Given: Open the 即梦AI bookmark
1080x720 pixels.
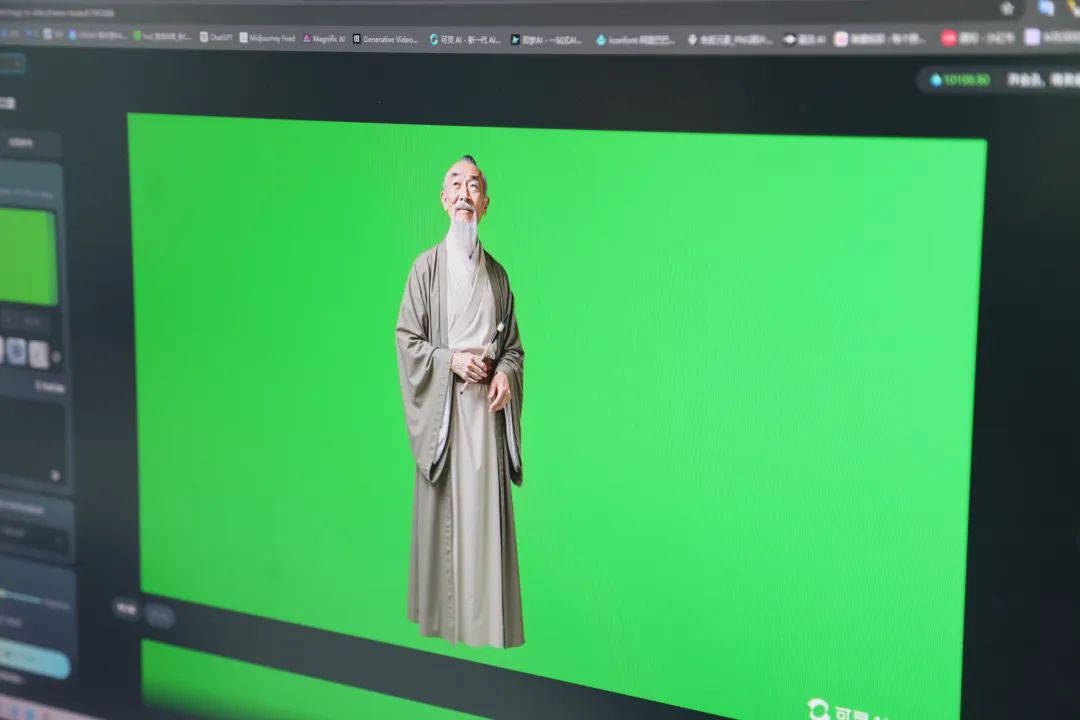Looking at the screenshot, I should point(546,40).
